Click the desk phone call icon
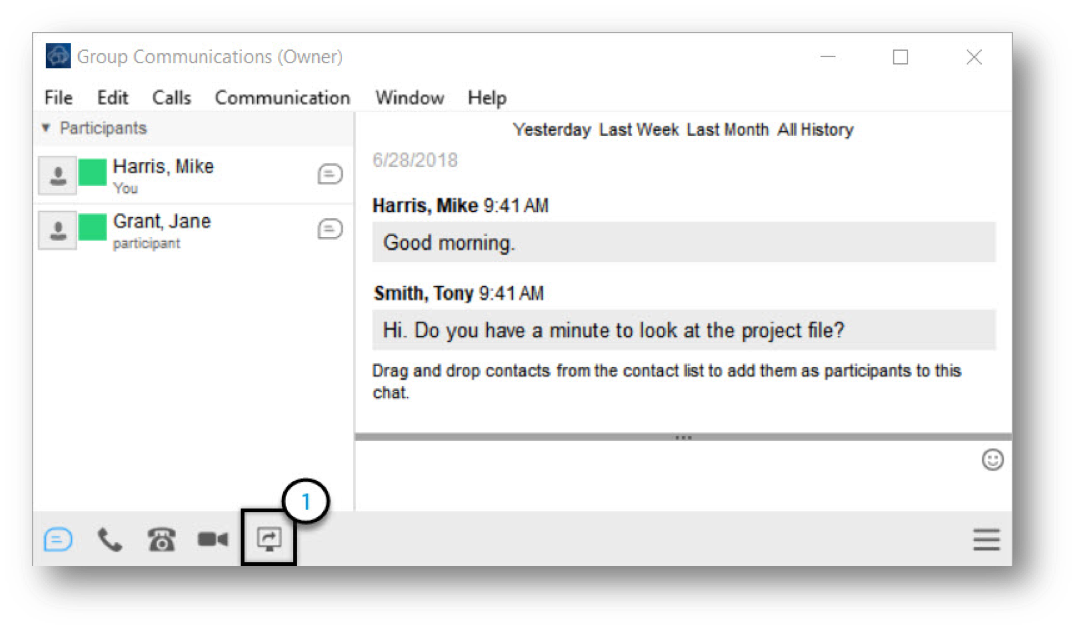Viewport: 1078px width, 631px height. [x=162, y=540]
